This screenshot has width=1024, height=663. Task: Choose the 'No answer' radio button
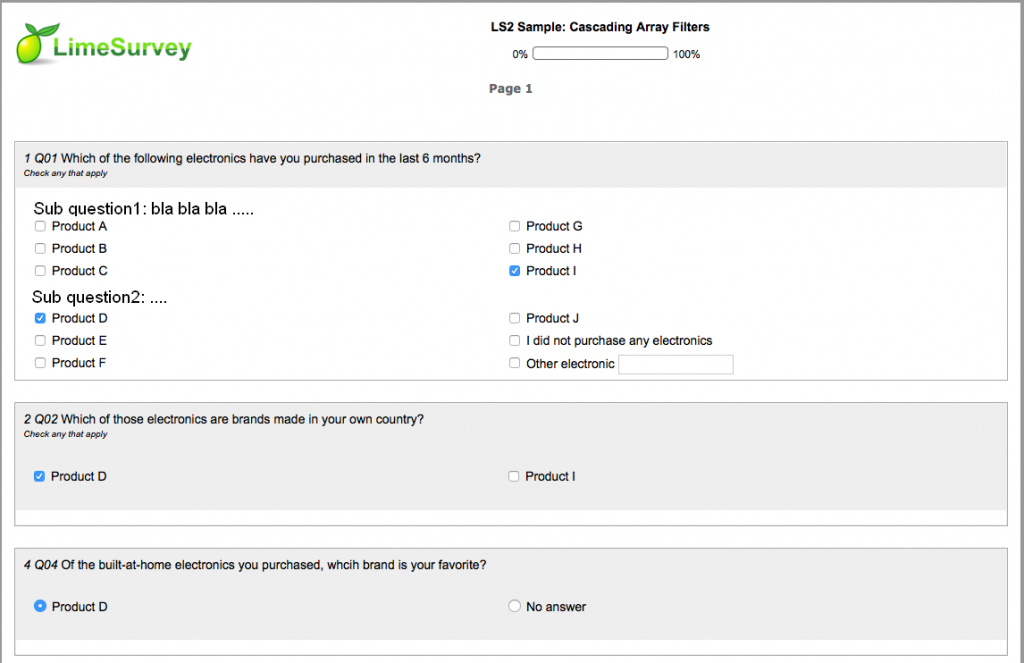(x=514, y=606)
